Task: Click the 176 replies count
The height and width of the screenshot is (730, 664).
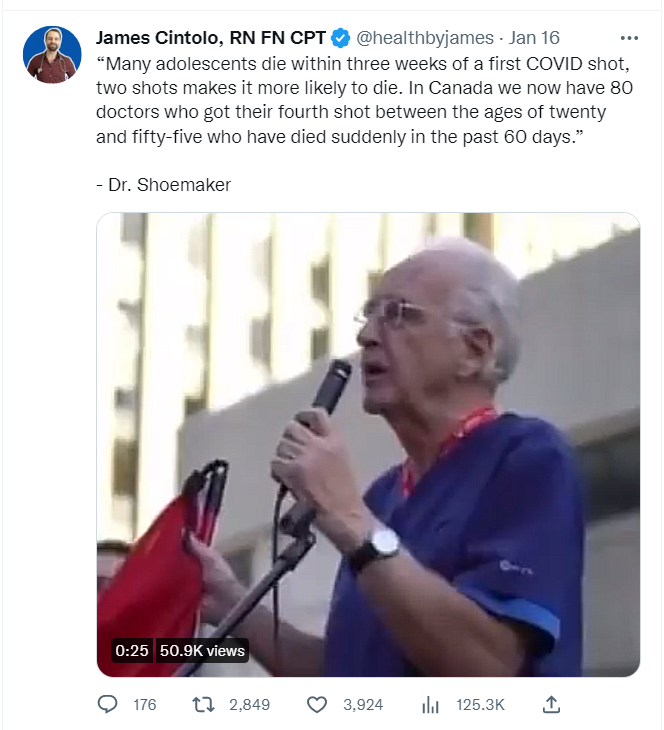Action: click(x=144, y=705)
